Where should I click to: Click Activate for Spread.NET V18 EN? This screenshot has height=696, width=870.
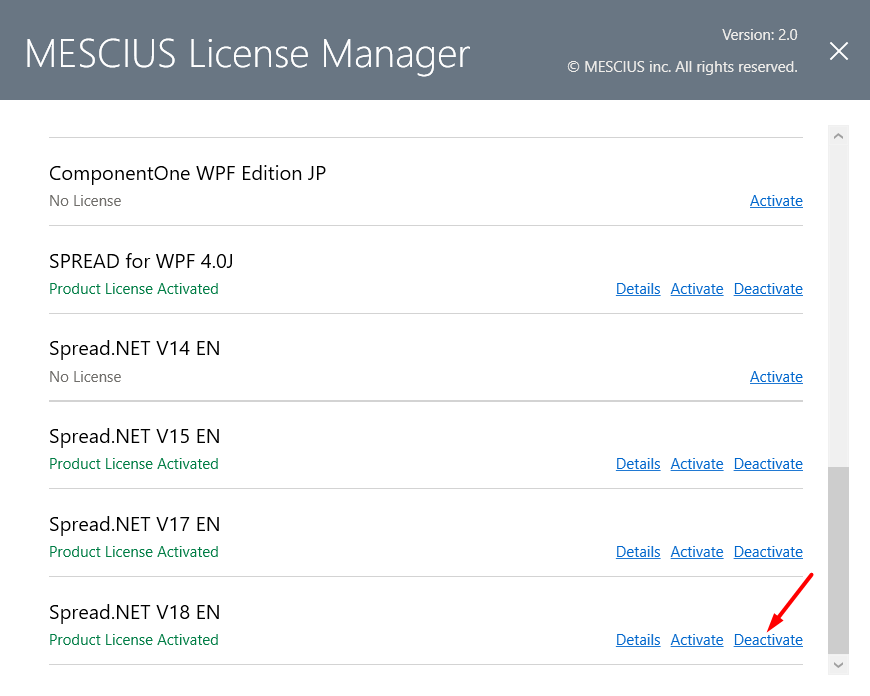696,640
